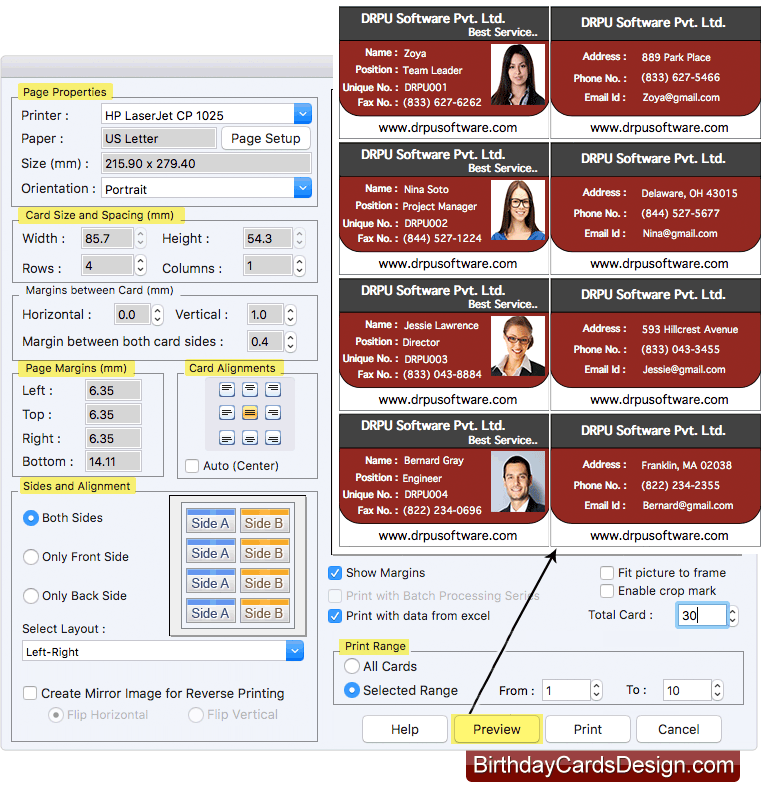Click the Total Card input field
Viewport: 766px width, 785px height.
[702, 615]
